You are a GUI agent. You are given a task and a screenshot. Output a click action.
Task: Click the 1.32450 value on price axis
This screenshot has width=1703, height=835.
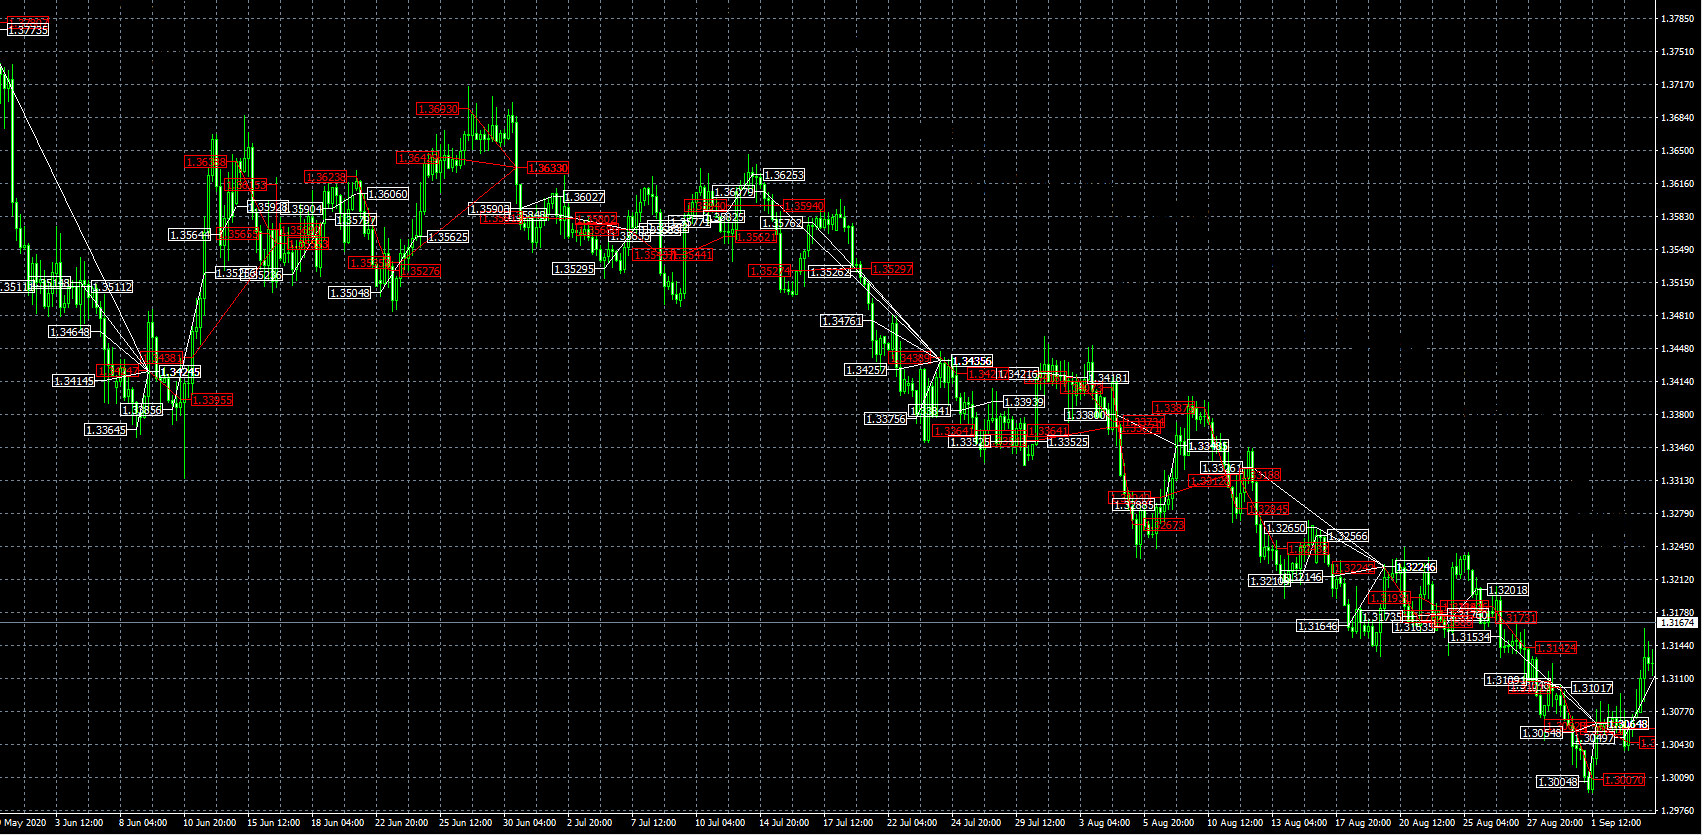click(1677, 546)
